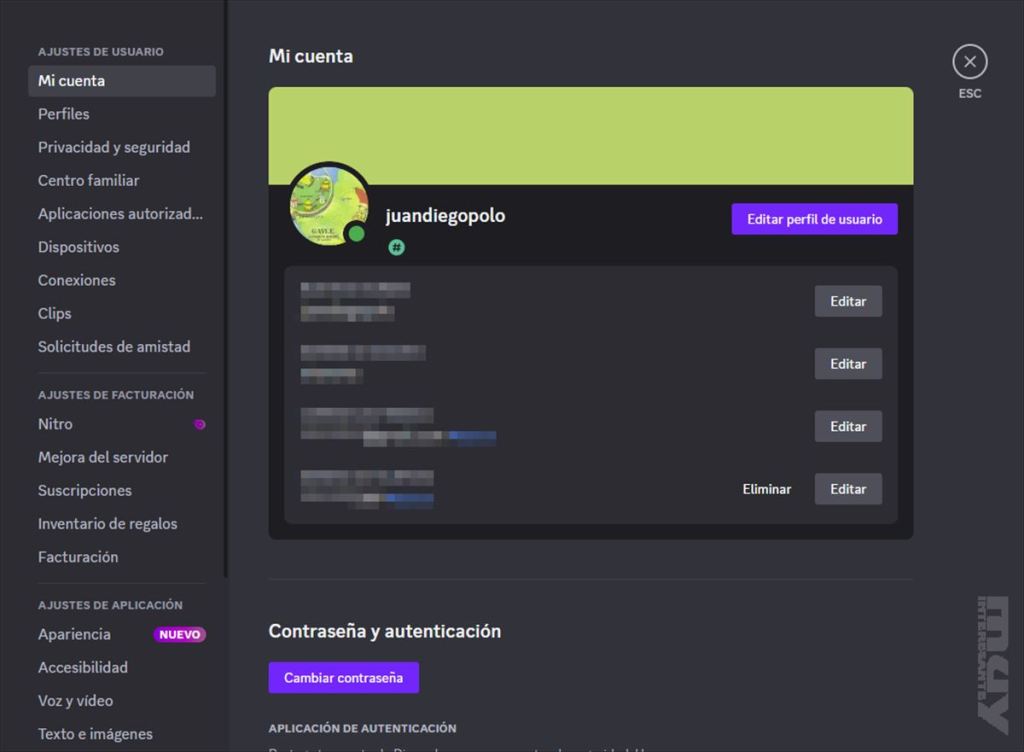Select Mi cuenta in the sidebar
Viewport: 1024px width, 752px height.
coord(122,81)
